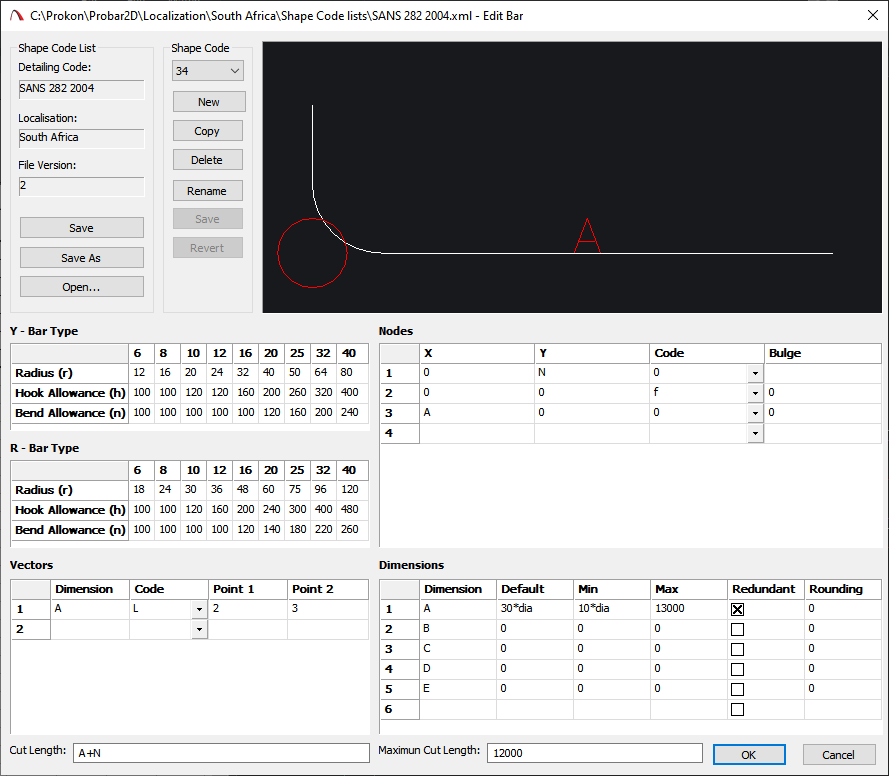Open Code dropdown in Vectors row 1
The image size is (889, 776).
coord(199,609)
